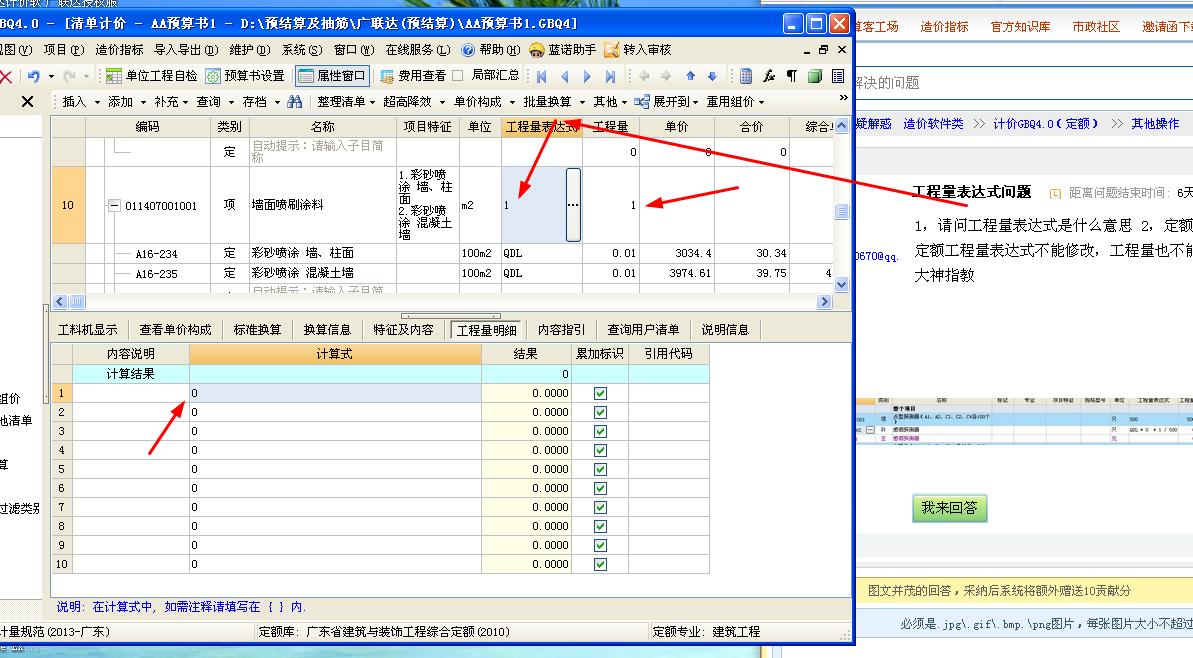The height and width of the screenshot is (658, 1193).
Task: Tick the 局部汇总 checkbox
Action: pyautogui.click(x=457, y=75)
